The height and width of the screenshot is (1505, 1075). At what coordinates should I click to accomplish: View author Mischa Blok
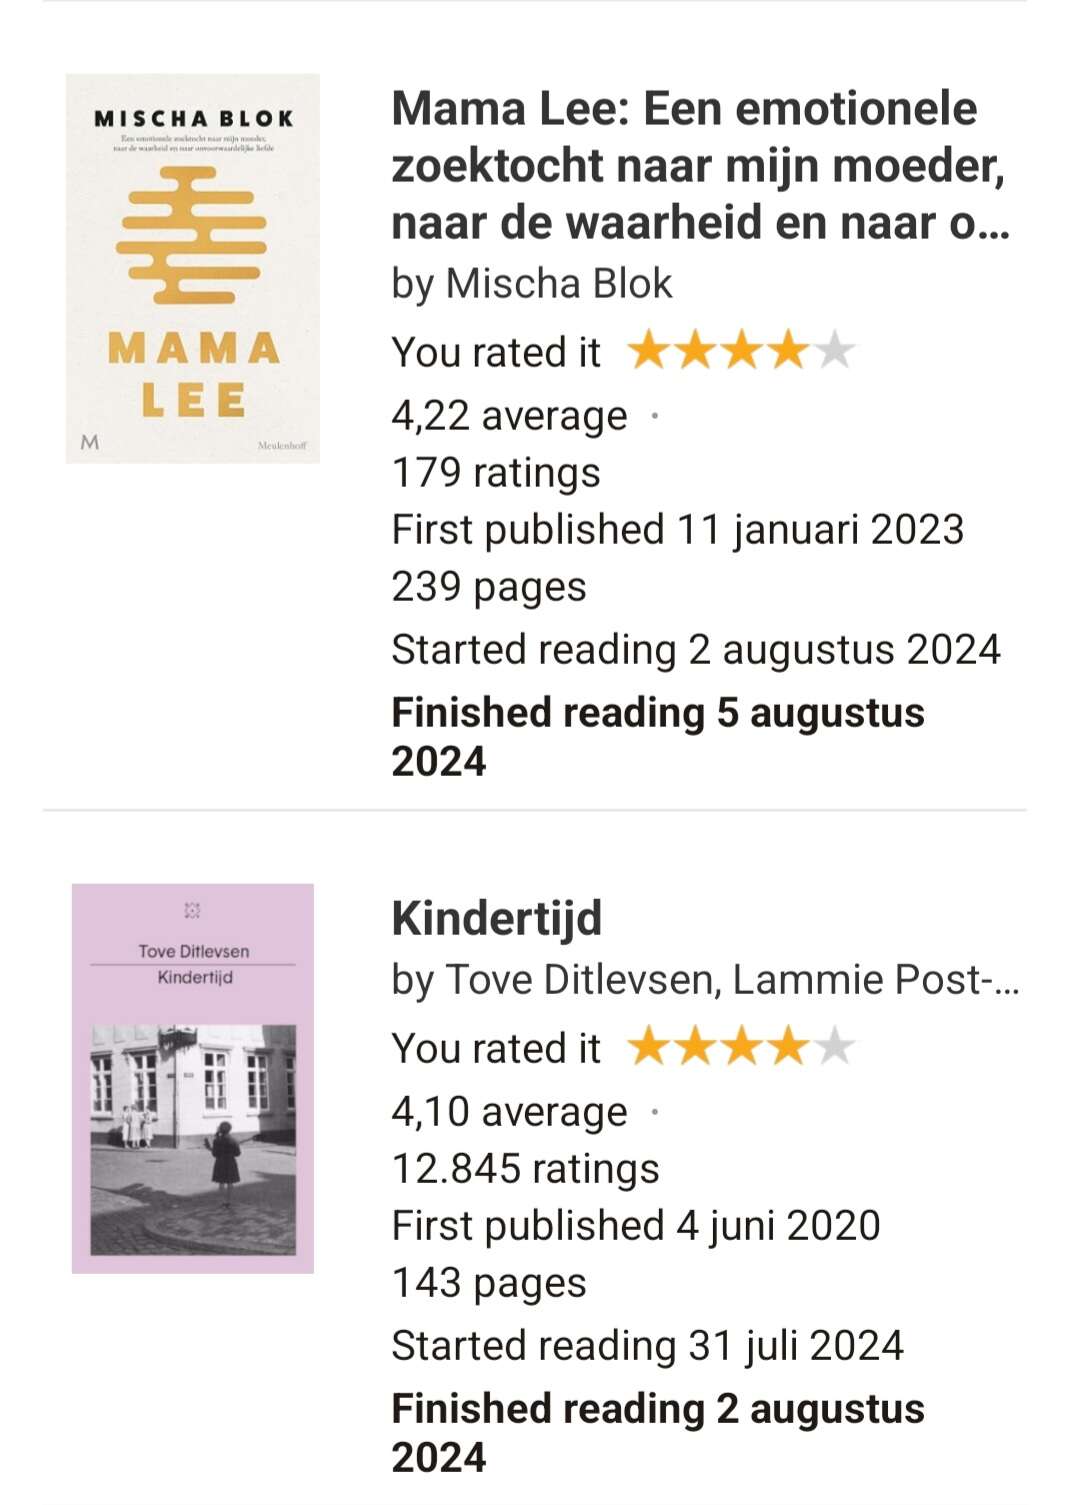click(559, 284)
